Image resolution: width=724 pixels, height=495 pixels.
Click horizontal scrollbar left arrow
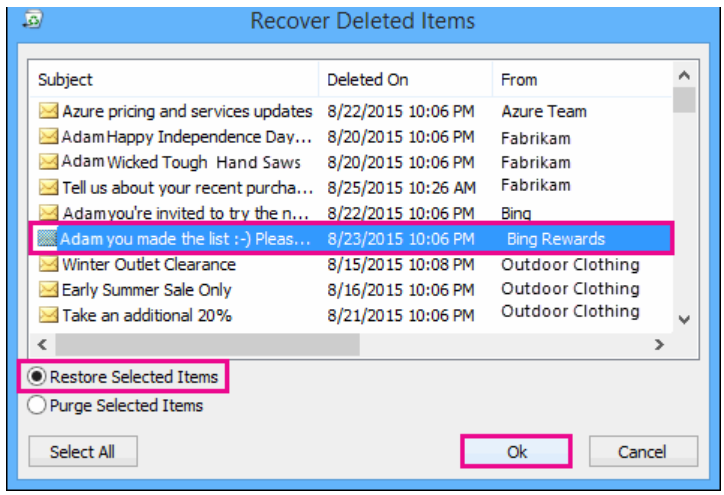[x=42, y=344]
